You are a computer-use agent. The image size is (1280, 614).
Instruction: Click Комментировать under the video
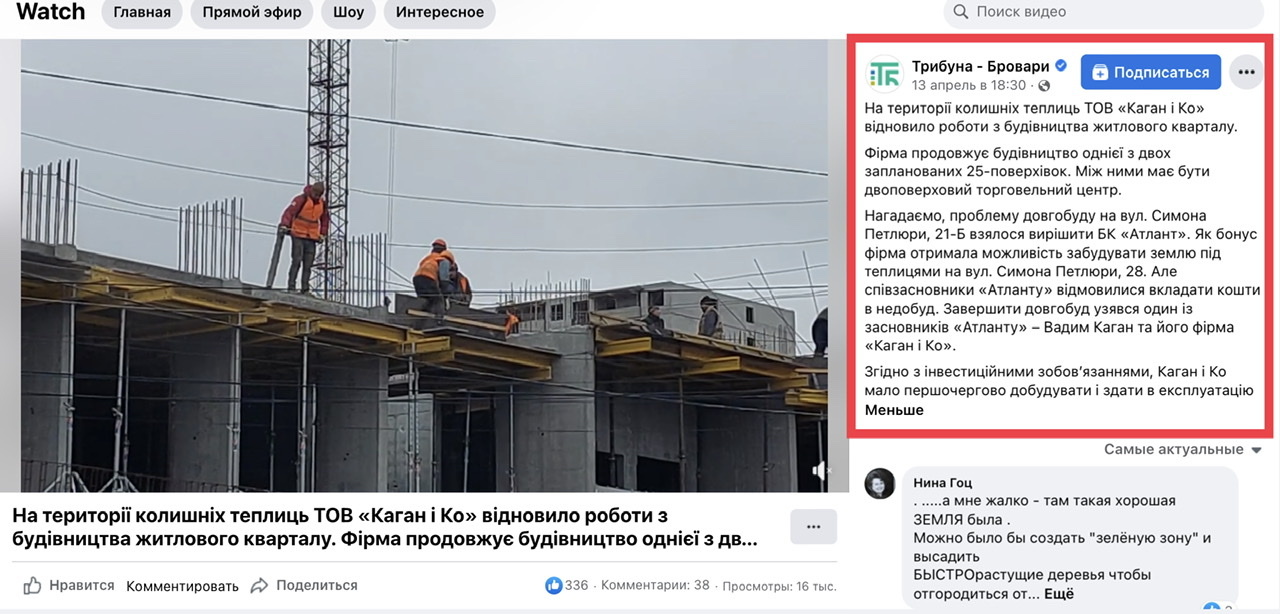click(182, 586)
